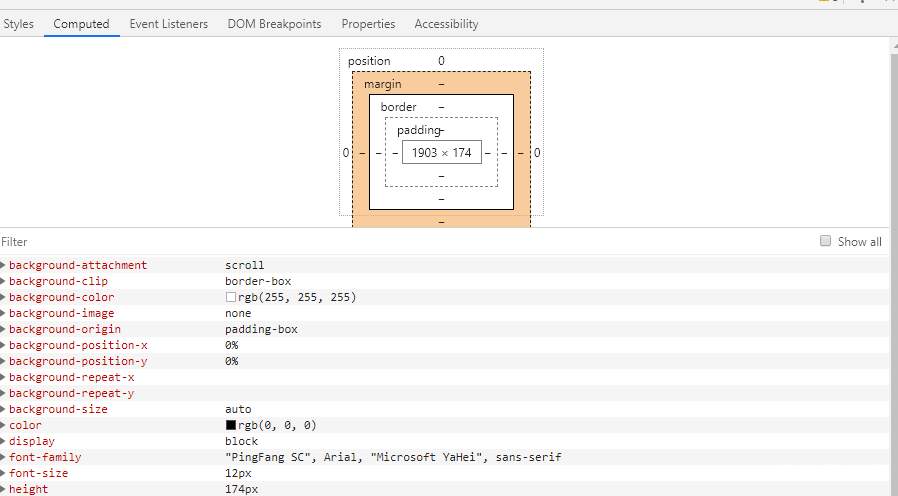Click the padding label in box model
898x496 pixels.
tap(416, 130)
